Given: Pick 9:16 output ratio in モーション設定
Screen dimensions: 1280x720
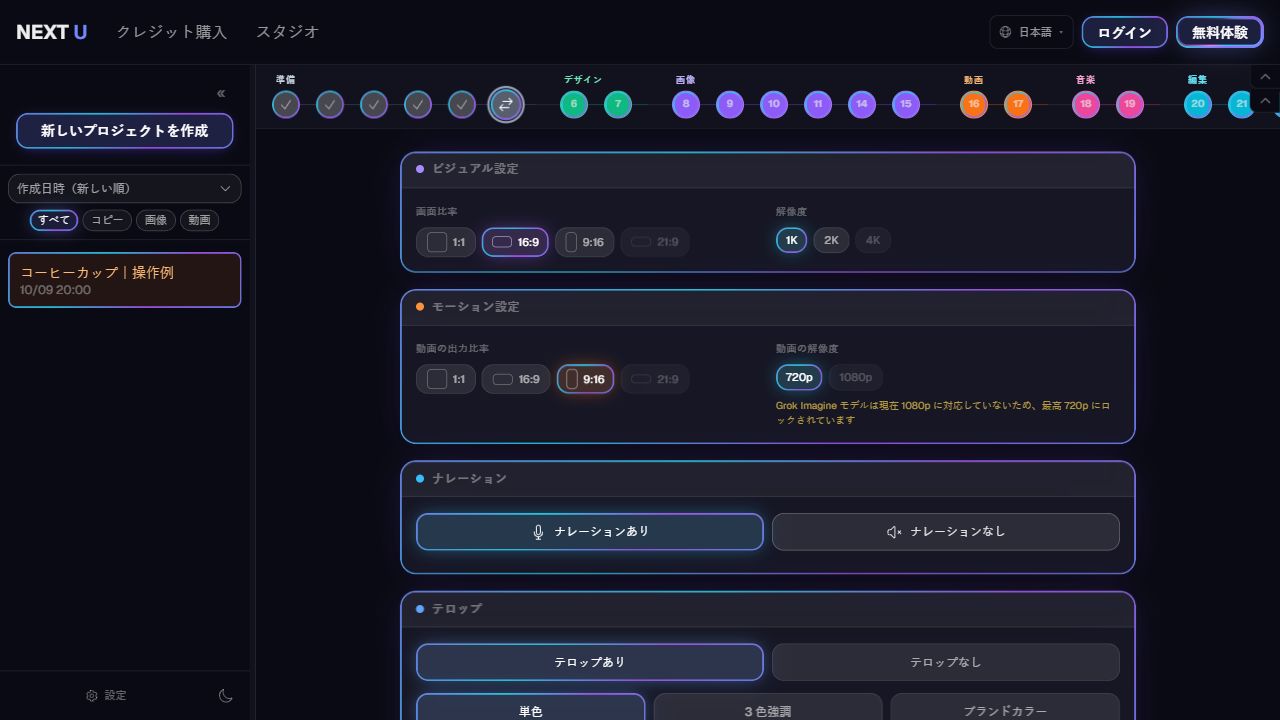Looking at the screenshot, I should [x=585, y=379].
